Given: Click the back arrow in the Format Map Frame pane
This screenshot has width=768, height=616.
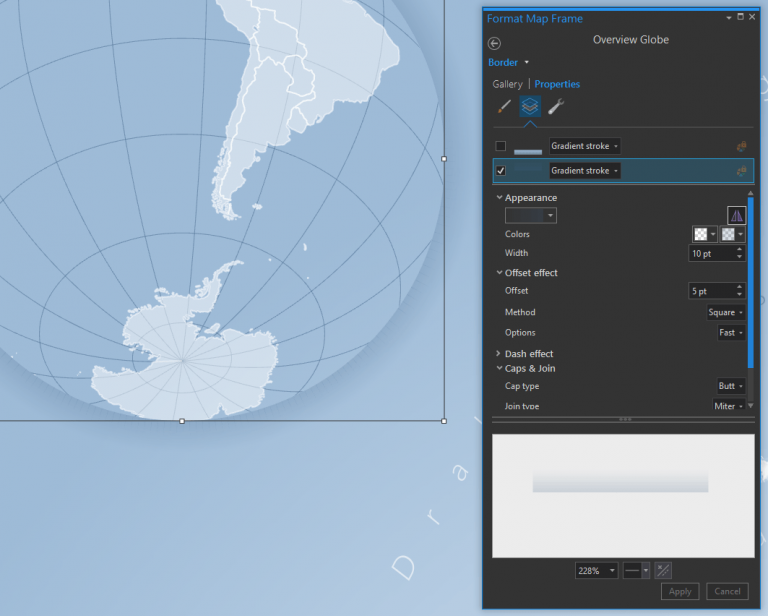Looking at the screenshot, I should pos(494,44).
